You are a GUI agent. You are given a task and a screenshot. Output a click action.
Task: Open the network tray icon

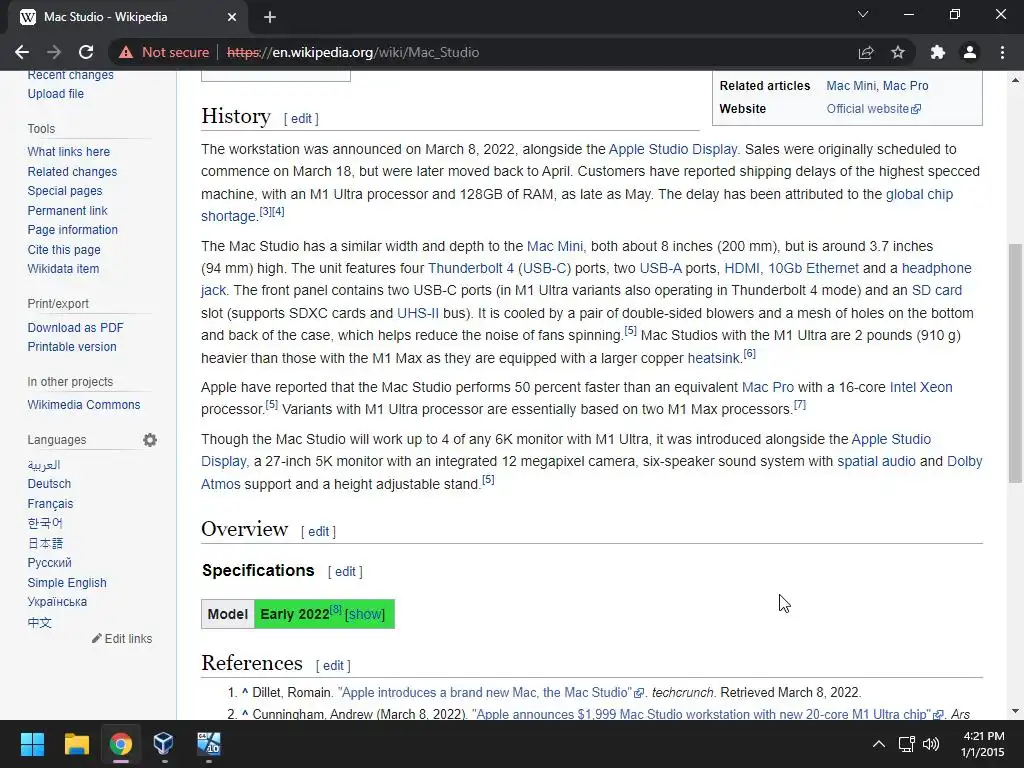(x=906, y=744)
